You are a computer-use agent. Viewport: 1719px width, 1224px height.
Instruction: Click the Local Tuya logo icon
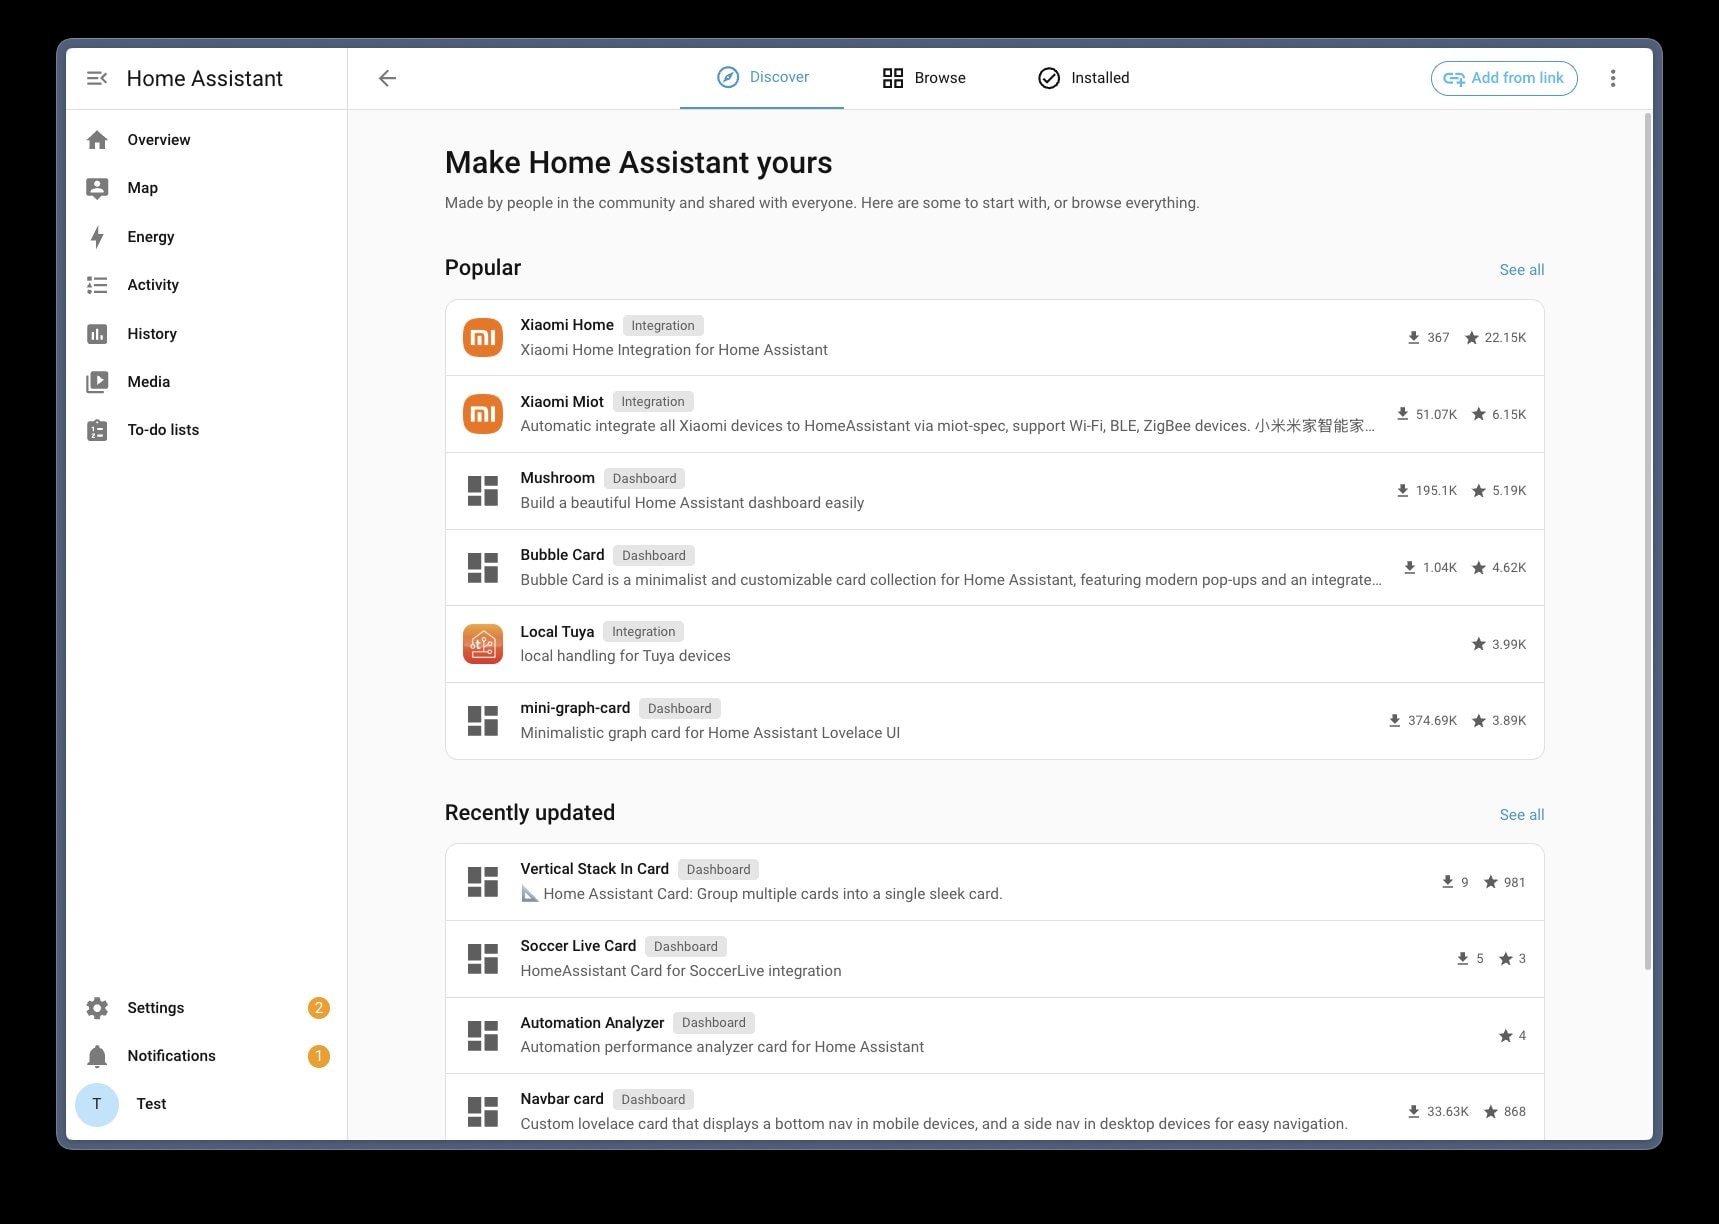(x=483, y=644)
